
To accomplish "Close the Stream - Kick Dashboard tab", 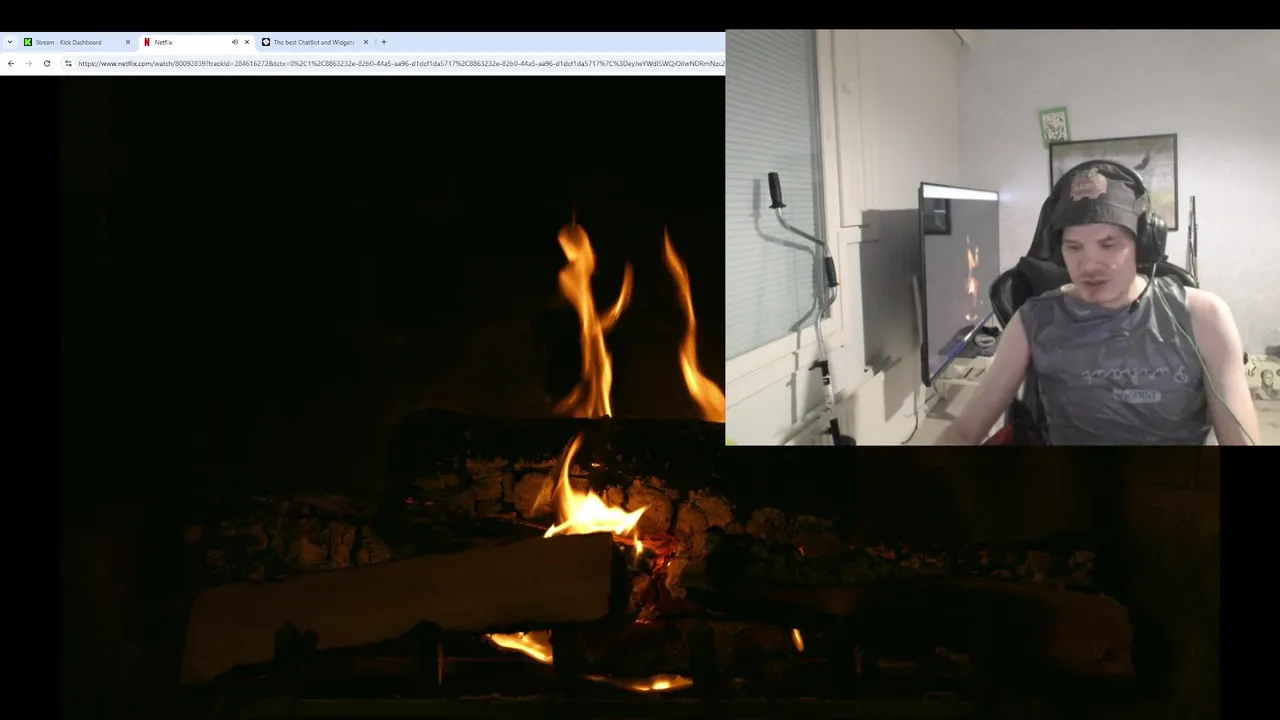I will pos(128,42).
